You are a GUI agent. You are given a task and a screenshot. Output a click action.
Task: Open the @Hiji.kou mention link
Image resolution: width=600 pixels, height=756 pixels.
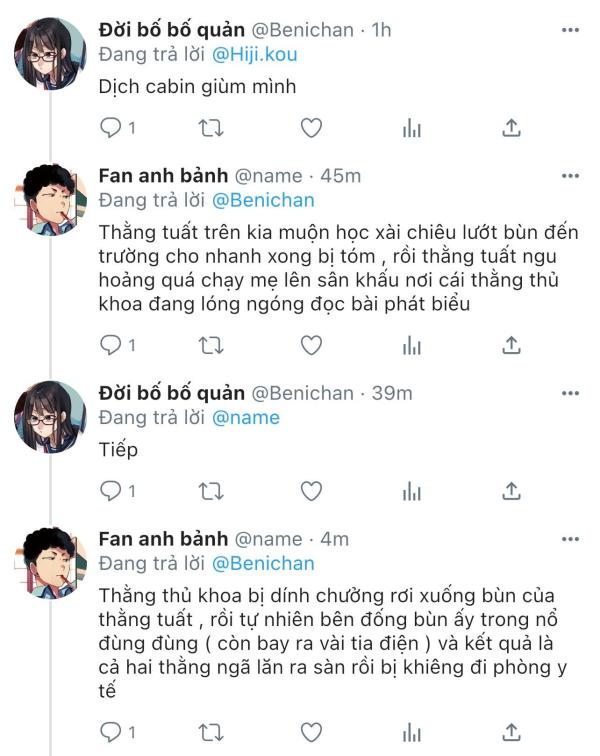coord(254,54)
